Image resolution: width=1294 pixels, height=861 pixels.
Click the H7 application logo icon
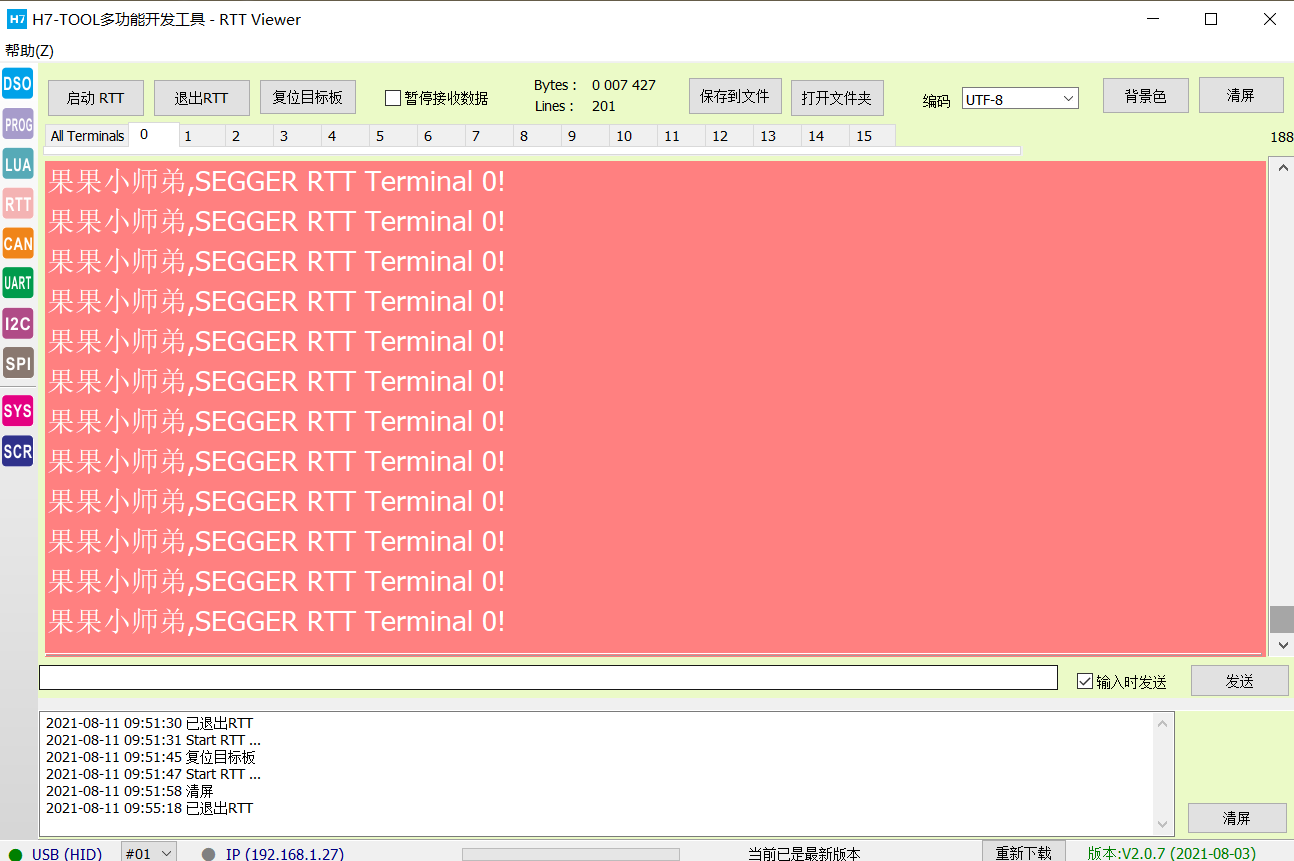(x=17, y=19)
